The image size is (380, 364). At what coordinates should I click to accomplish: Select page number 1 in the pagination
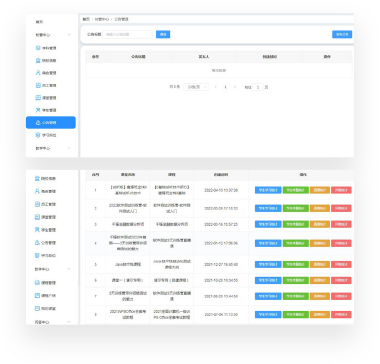pos(225,87)
